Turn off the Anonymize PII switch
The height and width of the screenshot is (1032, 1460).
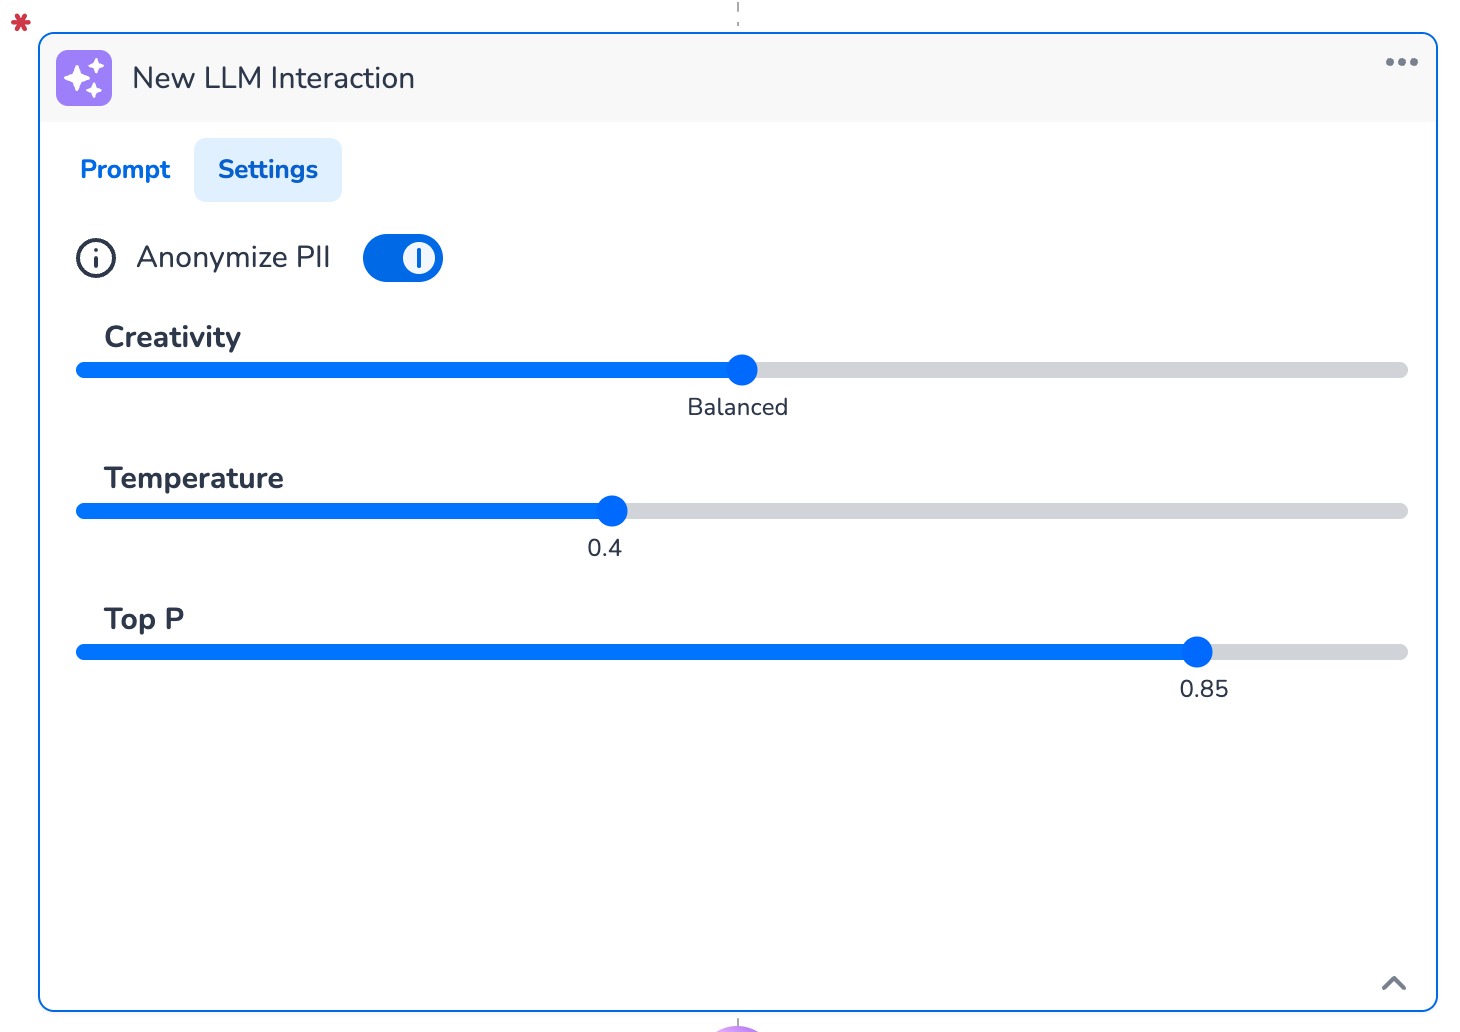tap(403, 258)
